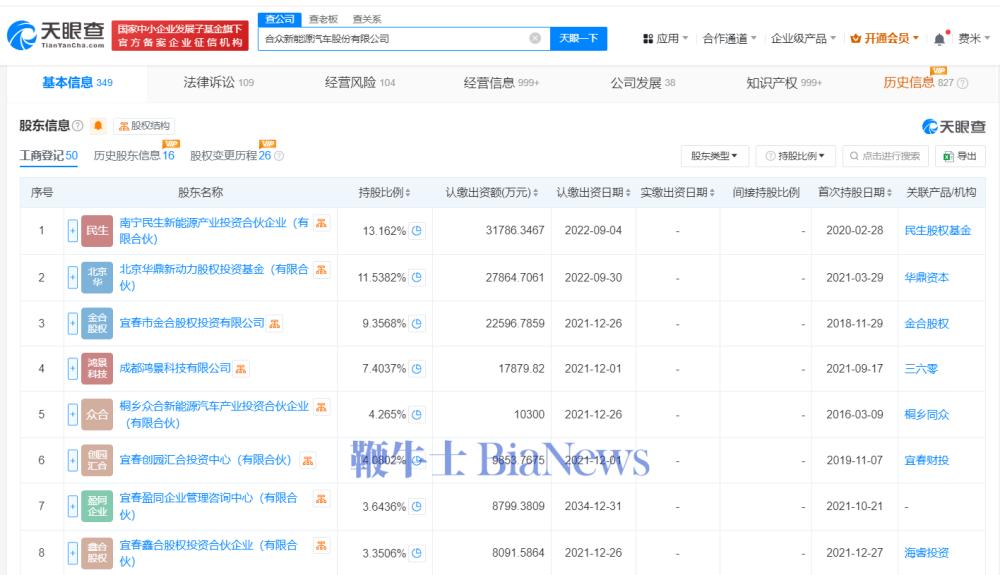Open 海睿投资 related link

coord(927,553)
